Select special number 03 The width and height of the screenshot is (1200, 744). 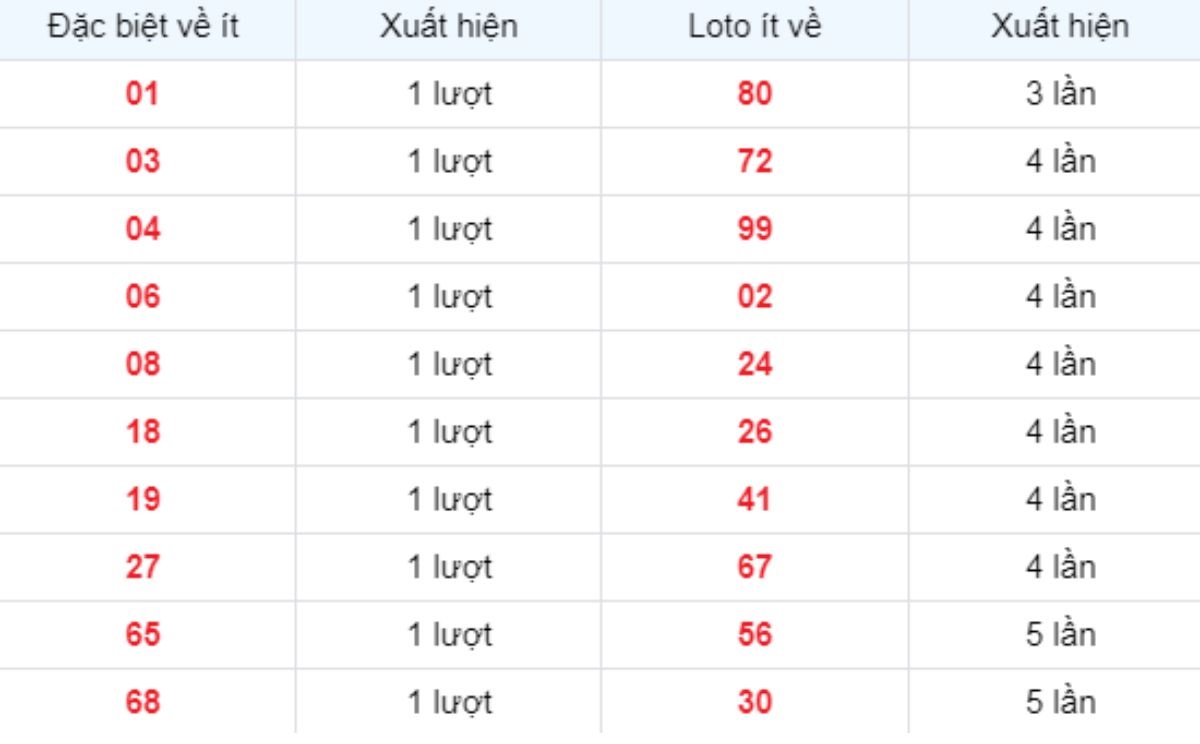coord(142,161)
